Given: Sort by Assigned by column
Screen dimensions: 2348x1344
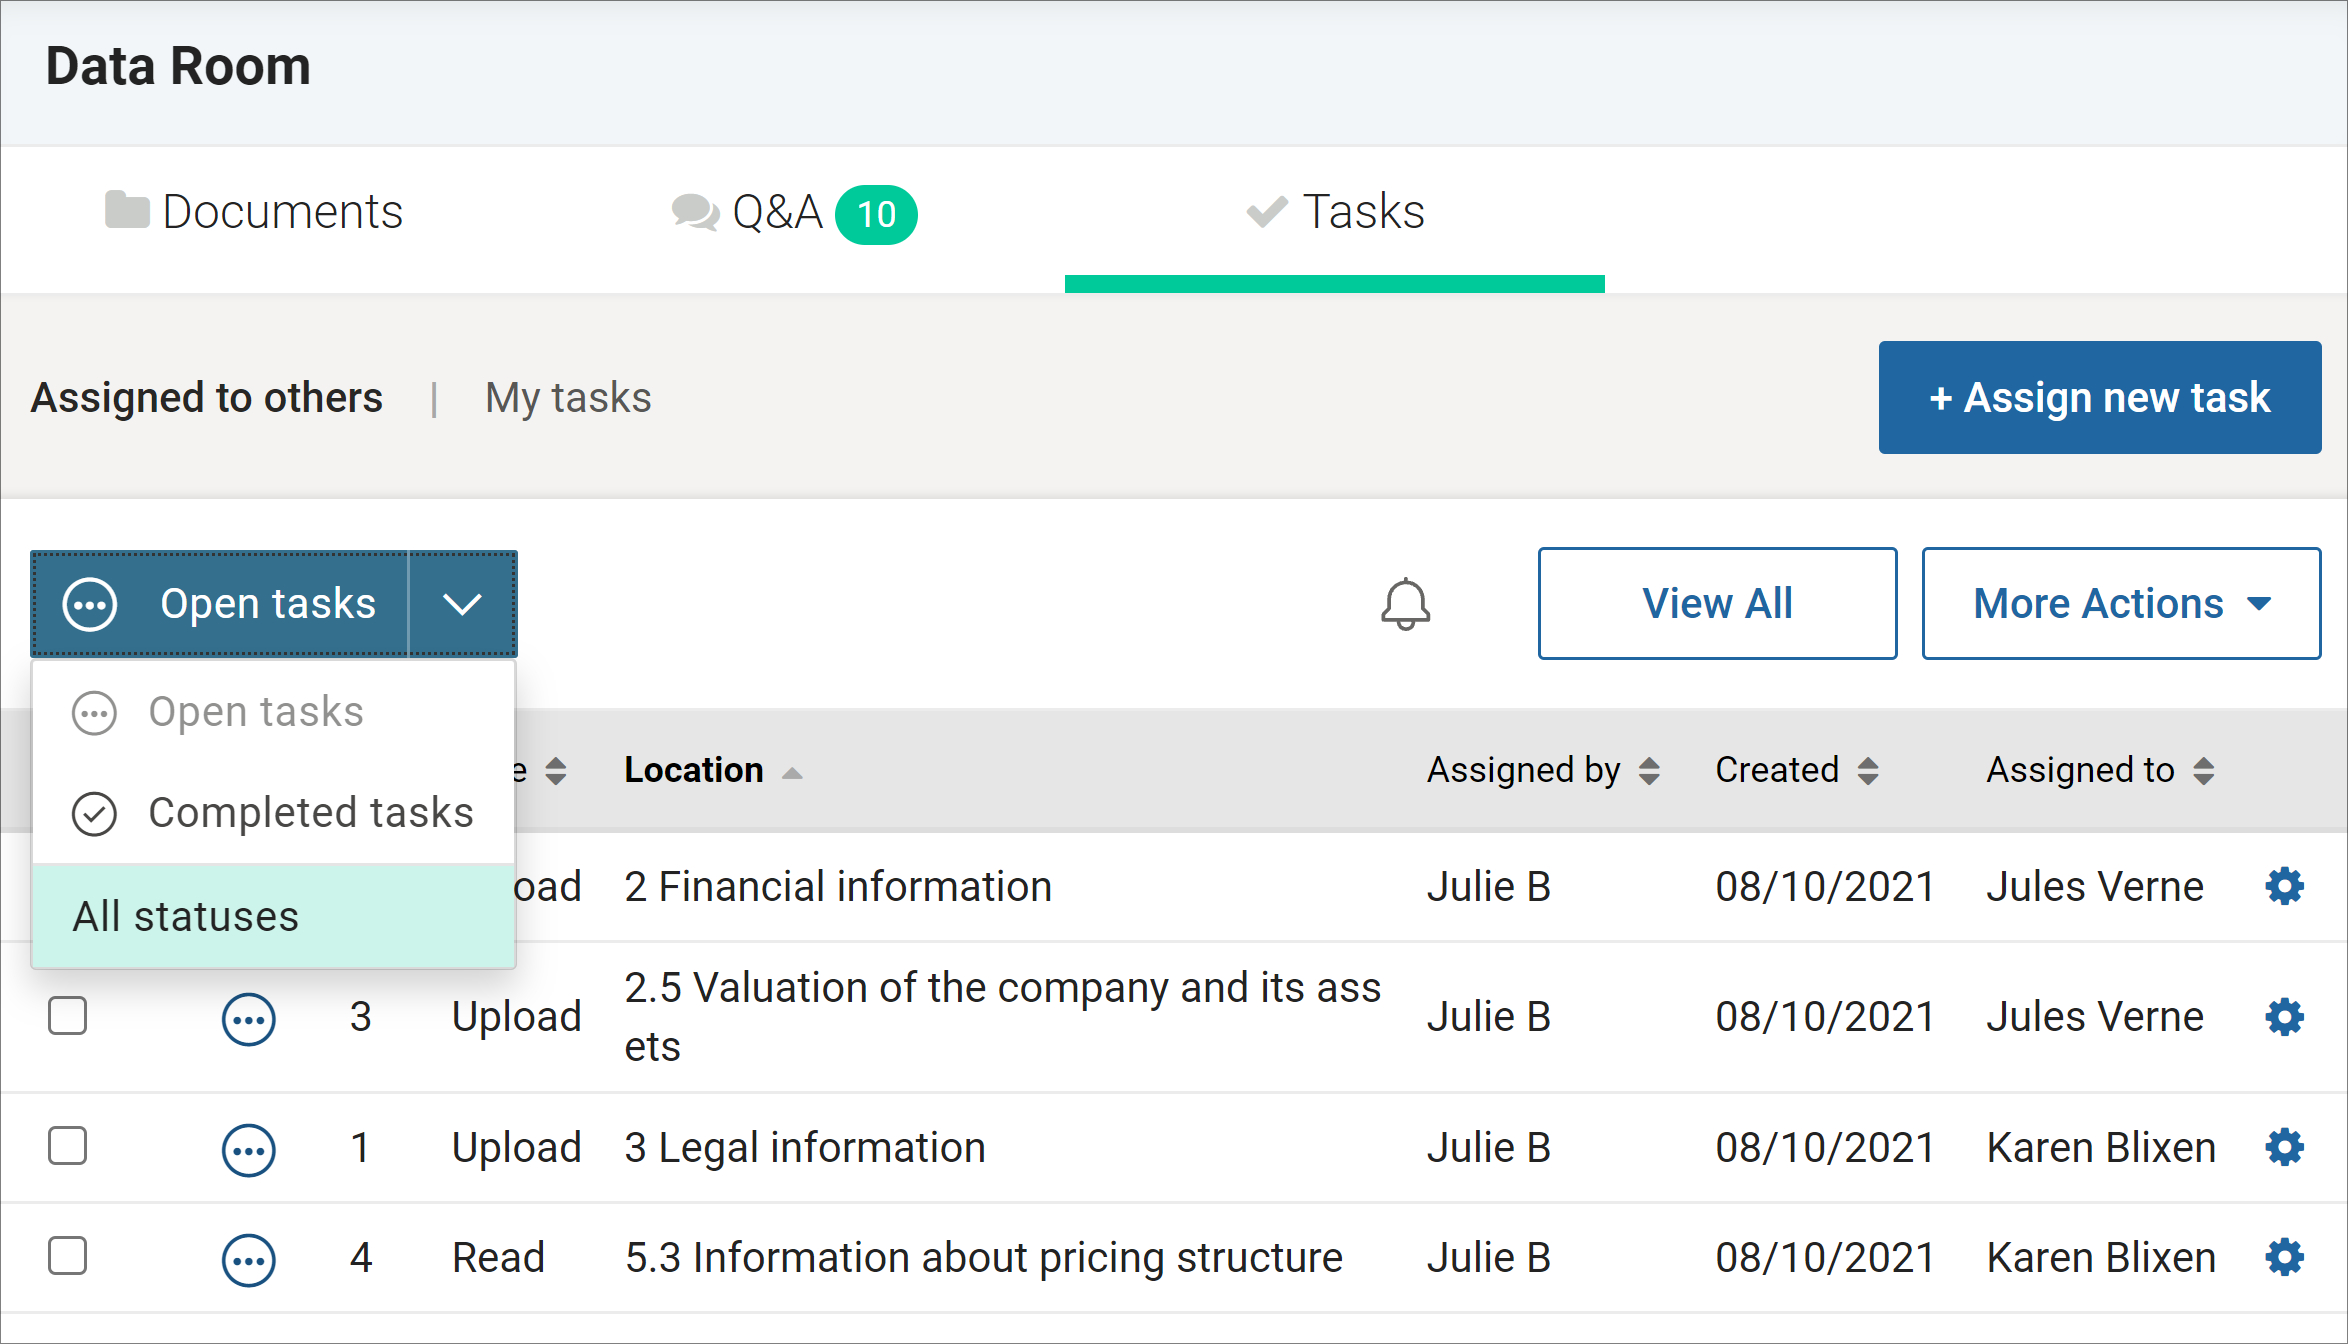Looking at the screenshot, I should [1543, 770].
